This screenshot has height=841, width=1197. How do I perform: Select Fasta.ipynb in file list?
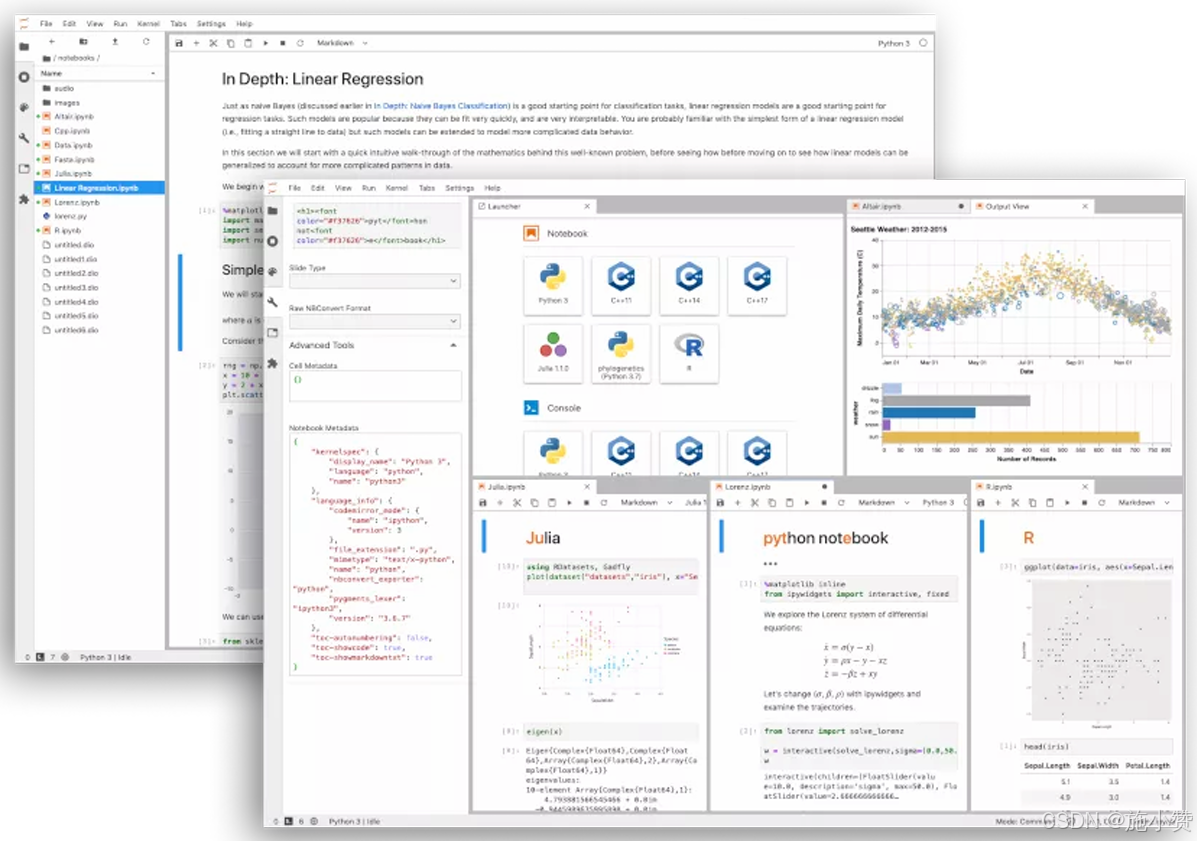click(99, 160)
